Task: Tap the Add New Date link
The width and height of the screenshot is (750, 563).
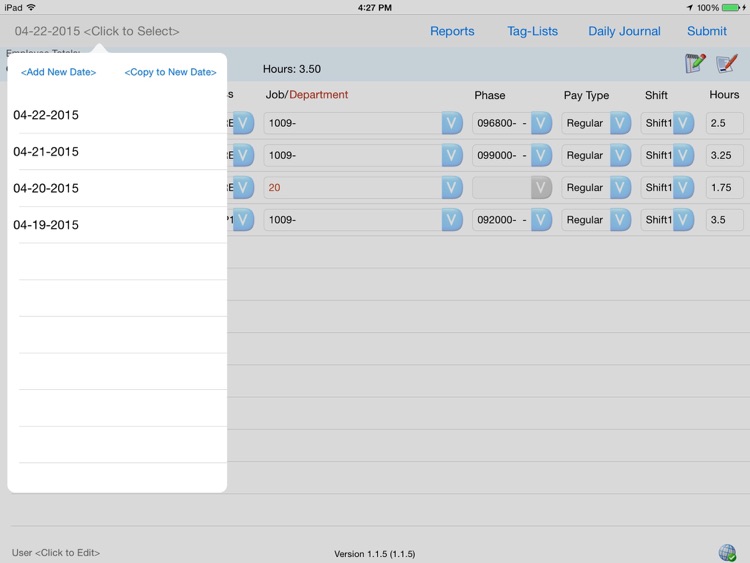Action: (x=58, y=72)
